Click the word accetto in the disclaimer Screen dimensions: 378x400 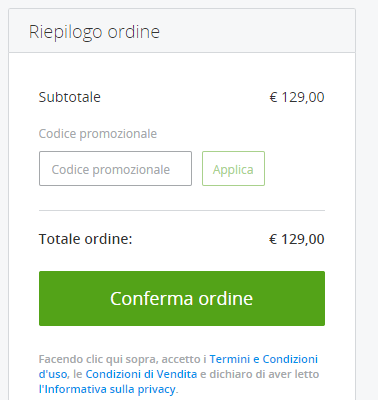click(x=181, y=359)
